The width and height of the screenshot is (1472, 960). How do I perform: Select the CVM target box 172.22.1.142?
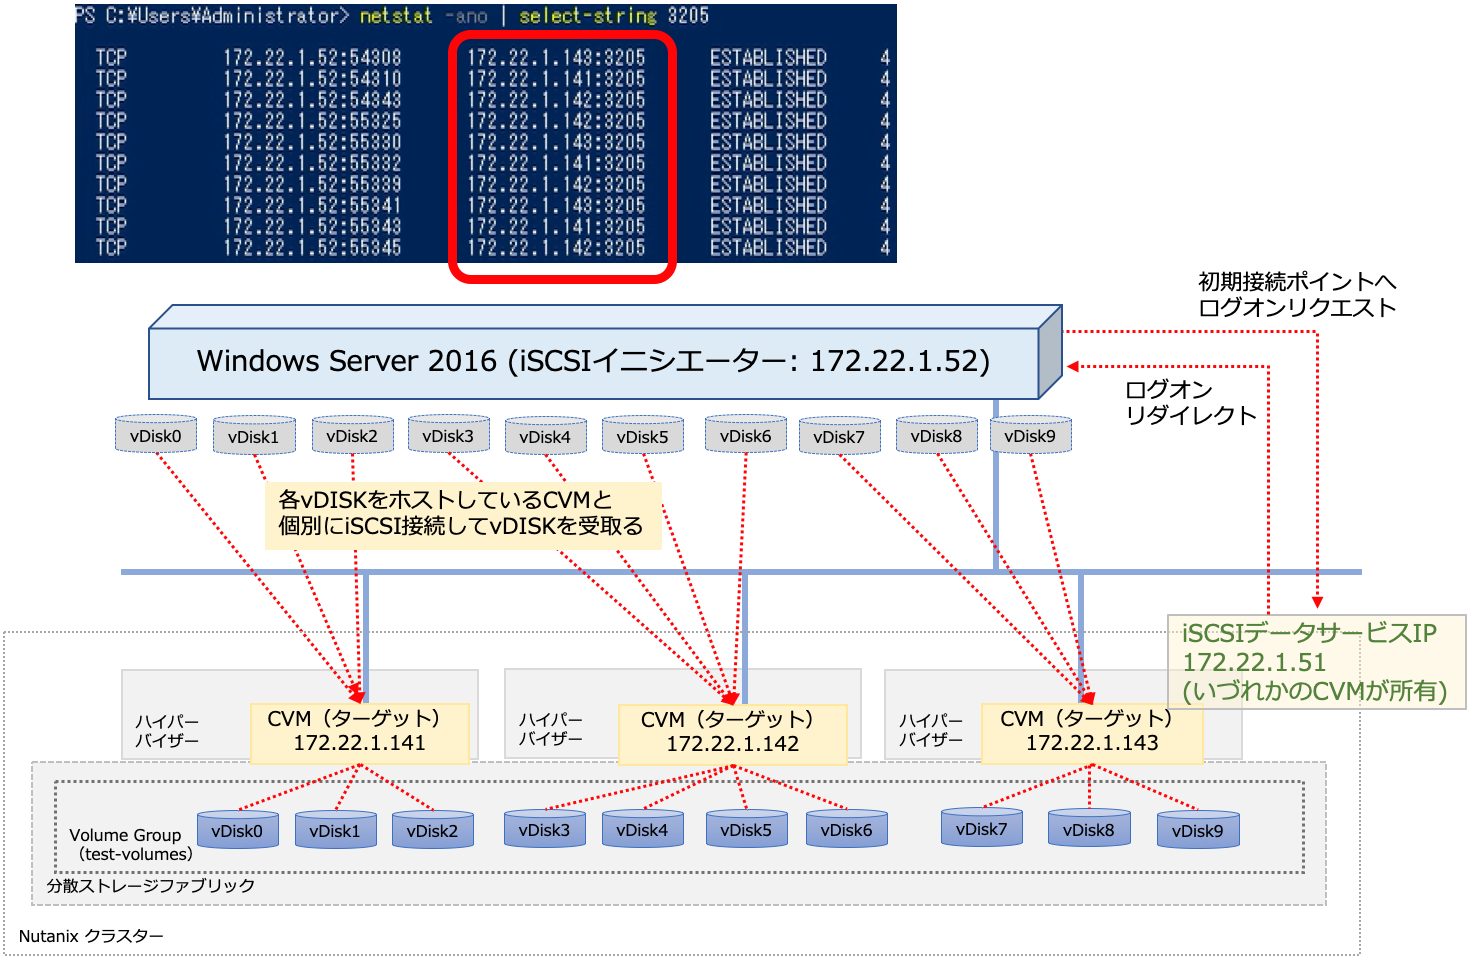733,734
